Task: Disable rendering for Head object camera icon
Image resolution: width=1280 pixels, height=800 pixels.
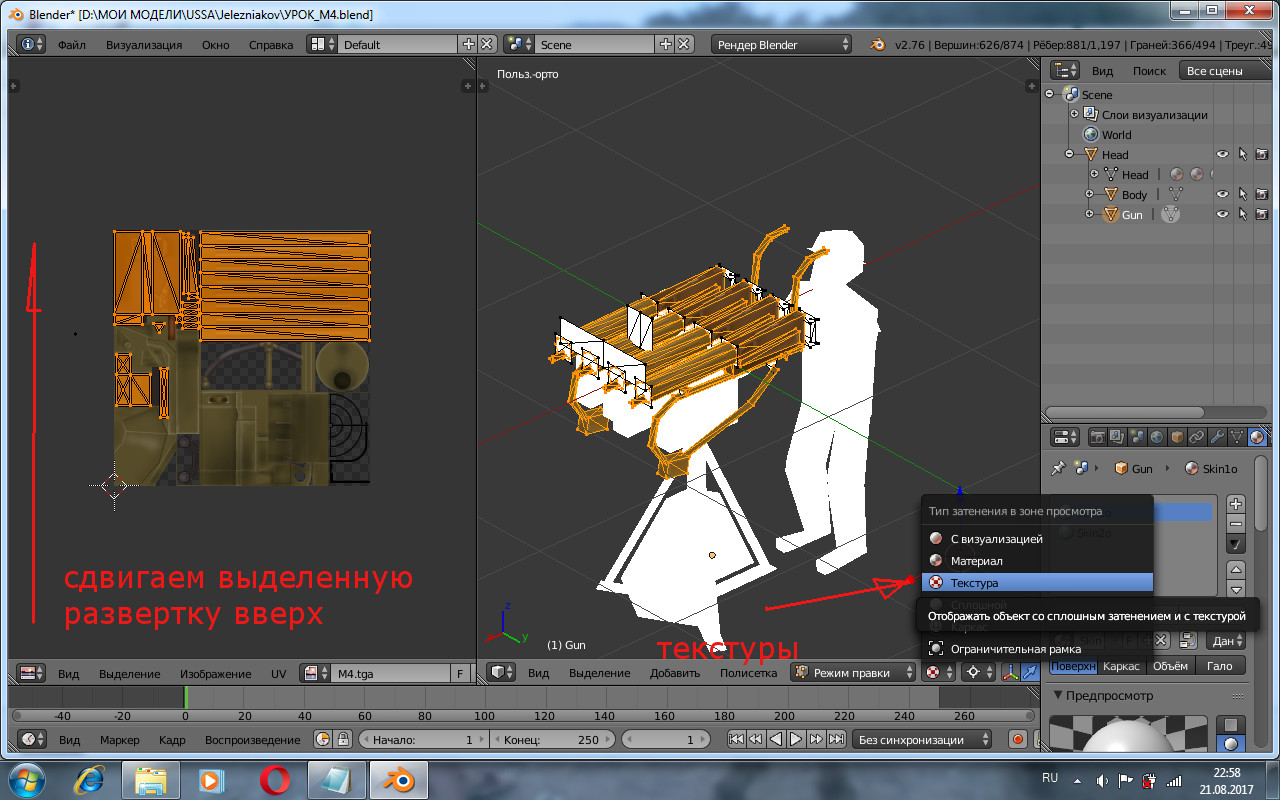Action: [1261, 155]
